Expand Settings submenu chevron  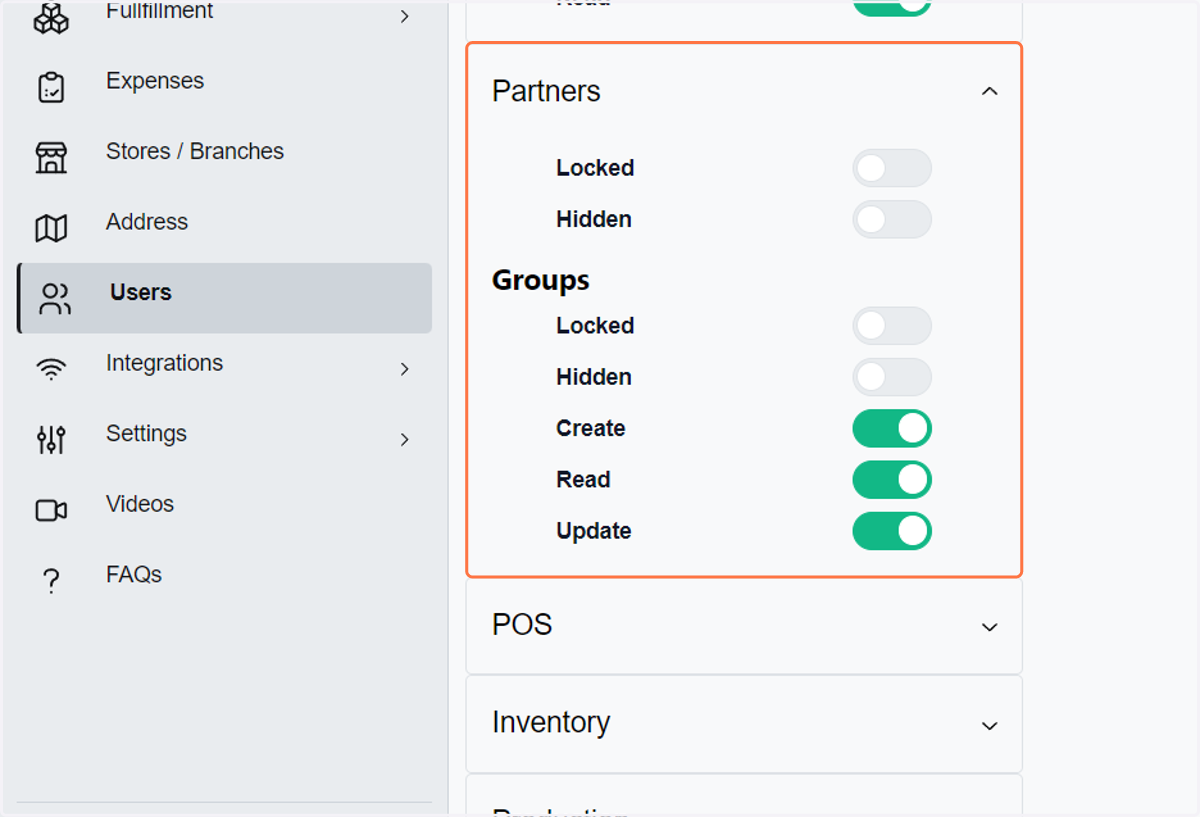404,439
